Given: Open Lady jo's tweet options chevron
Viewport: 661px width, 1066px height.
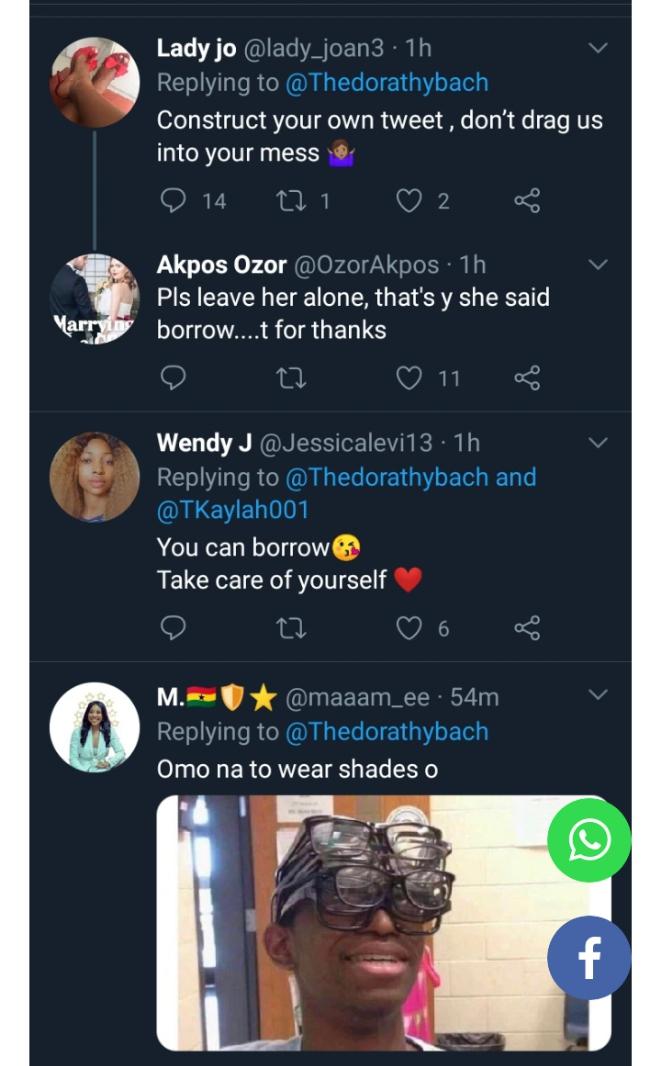Looking at the screenshot, I should (597, 48).
